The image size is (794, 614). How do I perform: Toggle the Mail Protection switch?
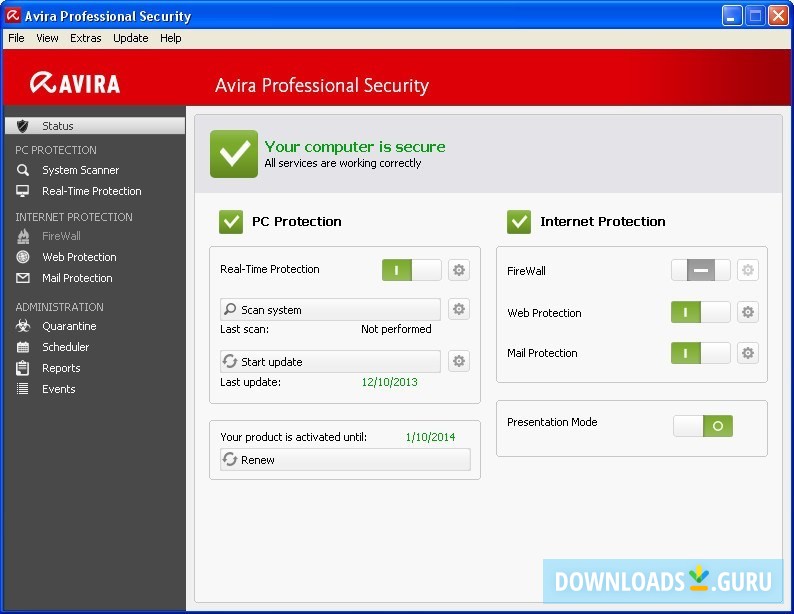(701, 353)
